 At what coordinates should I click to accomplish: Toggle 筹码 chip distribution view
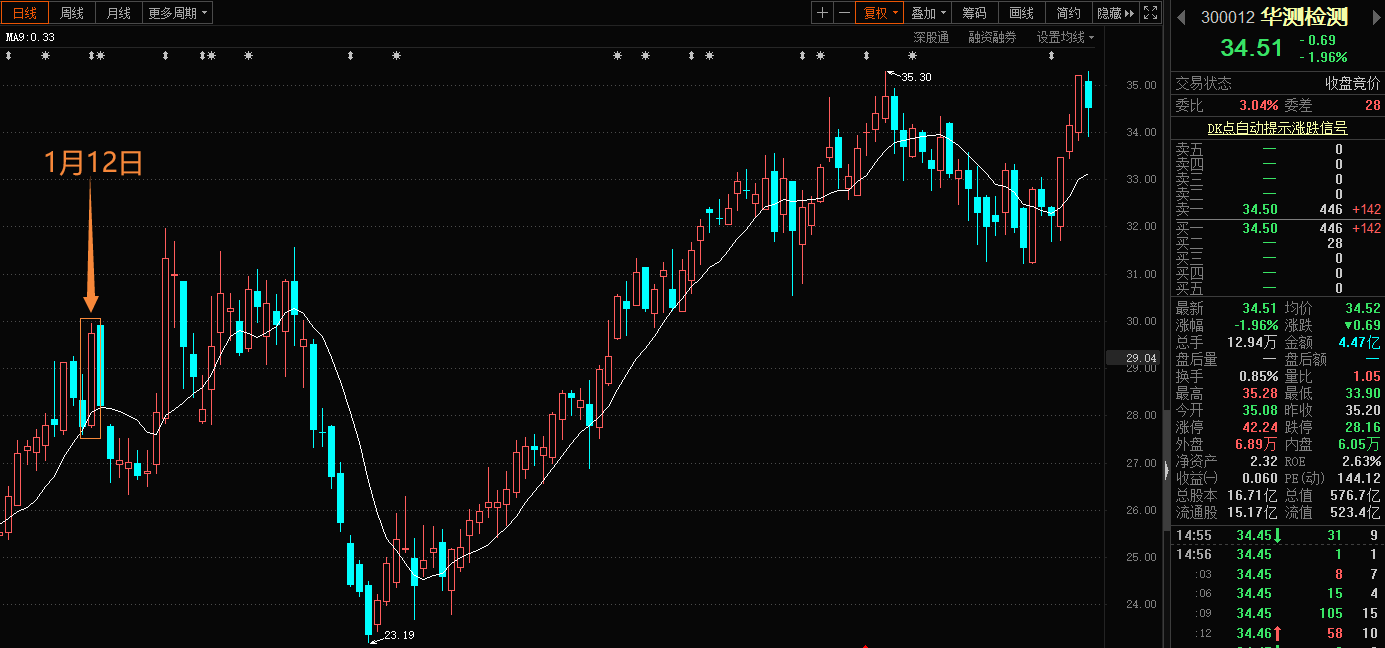point(974,13)
